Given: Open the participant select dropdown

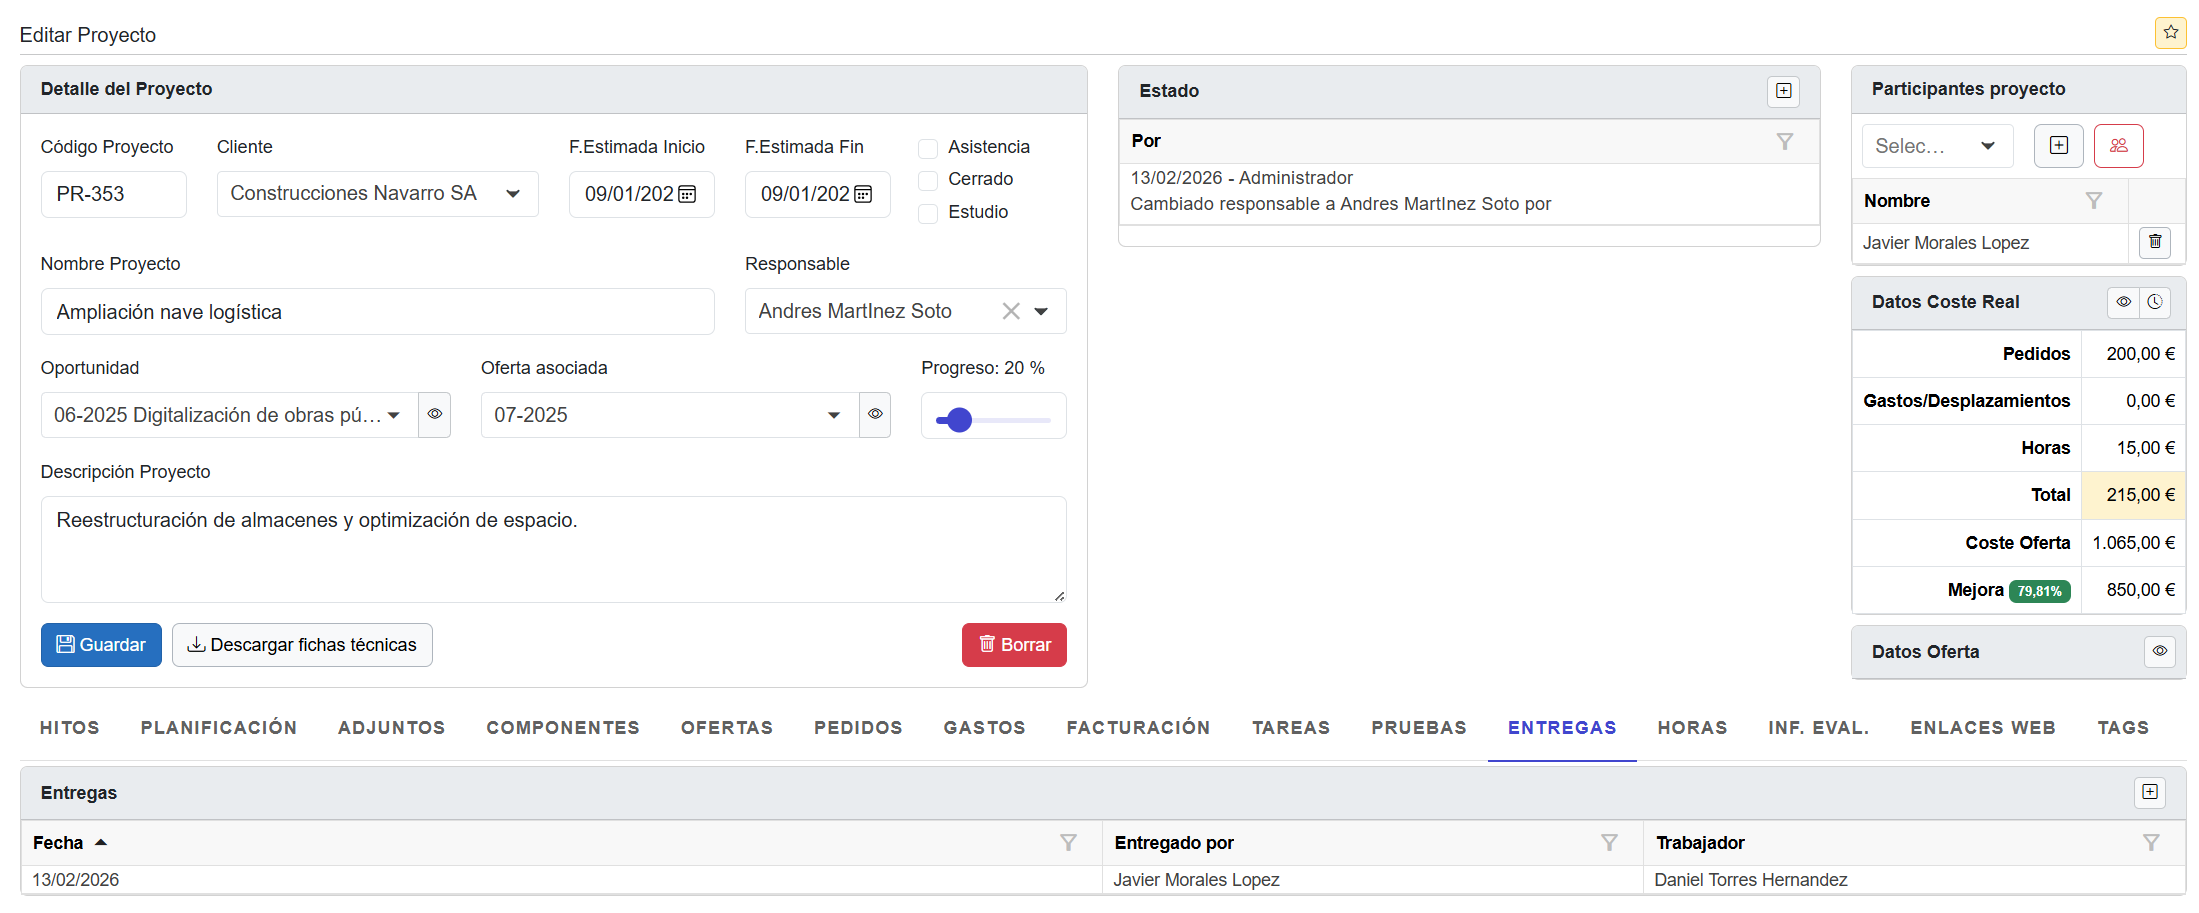Looking at the screenshot, I should [x=1936, y=146].
